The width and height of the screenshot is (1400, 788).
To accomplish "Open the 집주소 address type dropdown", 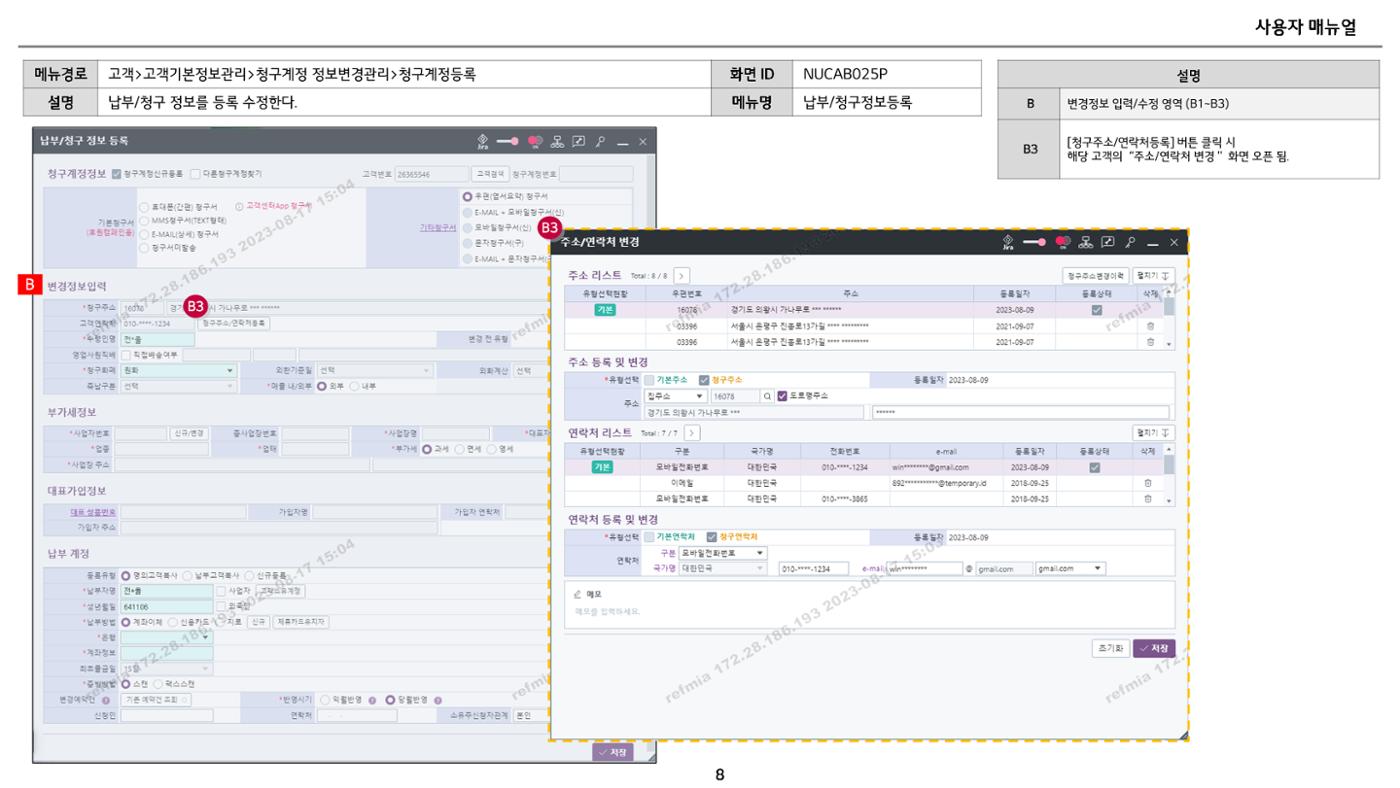I will tap(677, 396).
